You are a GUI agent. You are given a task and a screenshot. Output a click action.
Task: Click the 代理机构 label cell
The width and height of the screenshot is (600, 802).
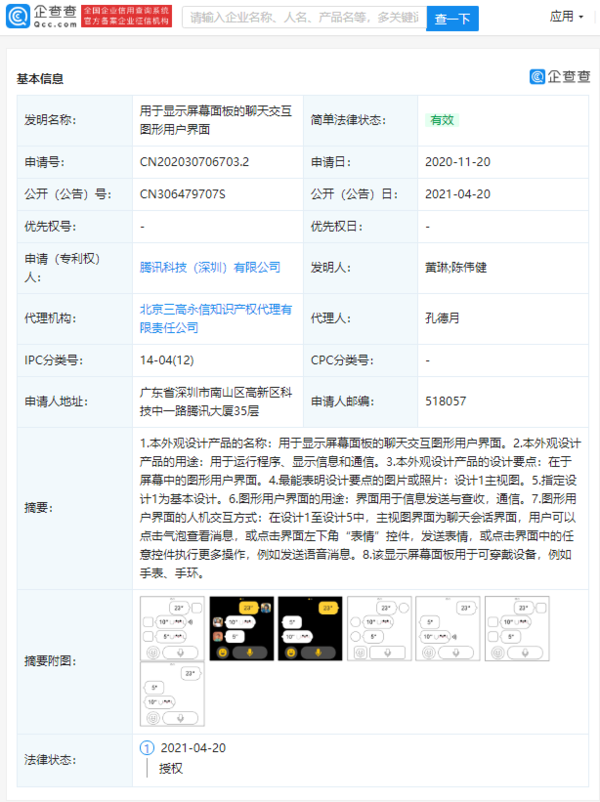pyautogui.click(x=75, y=318)
